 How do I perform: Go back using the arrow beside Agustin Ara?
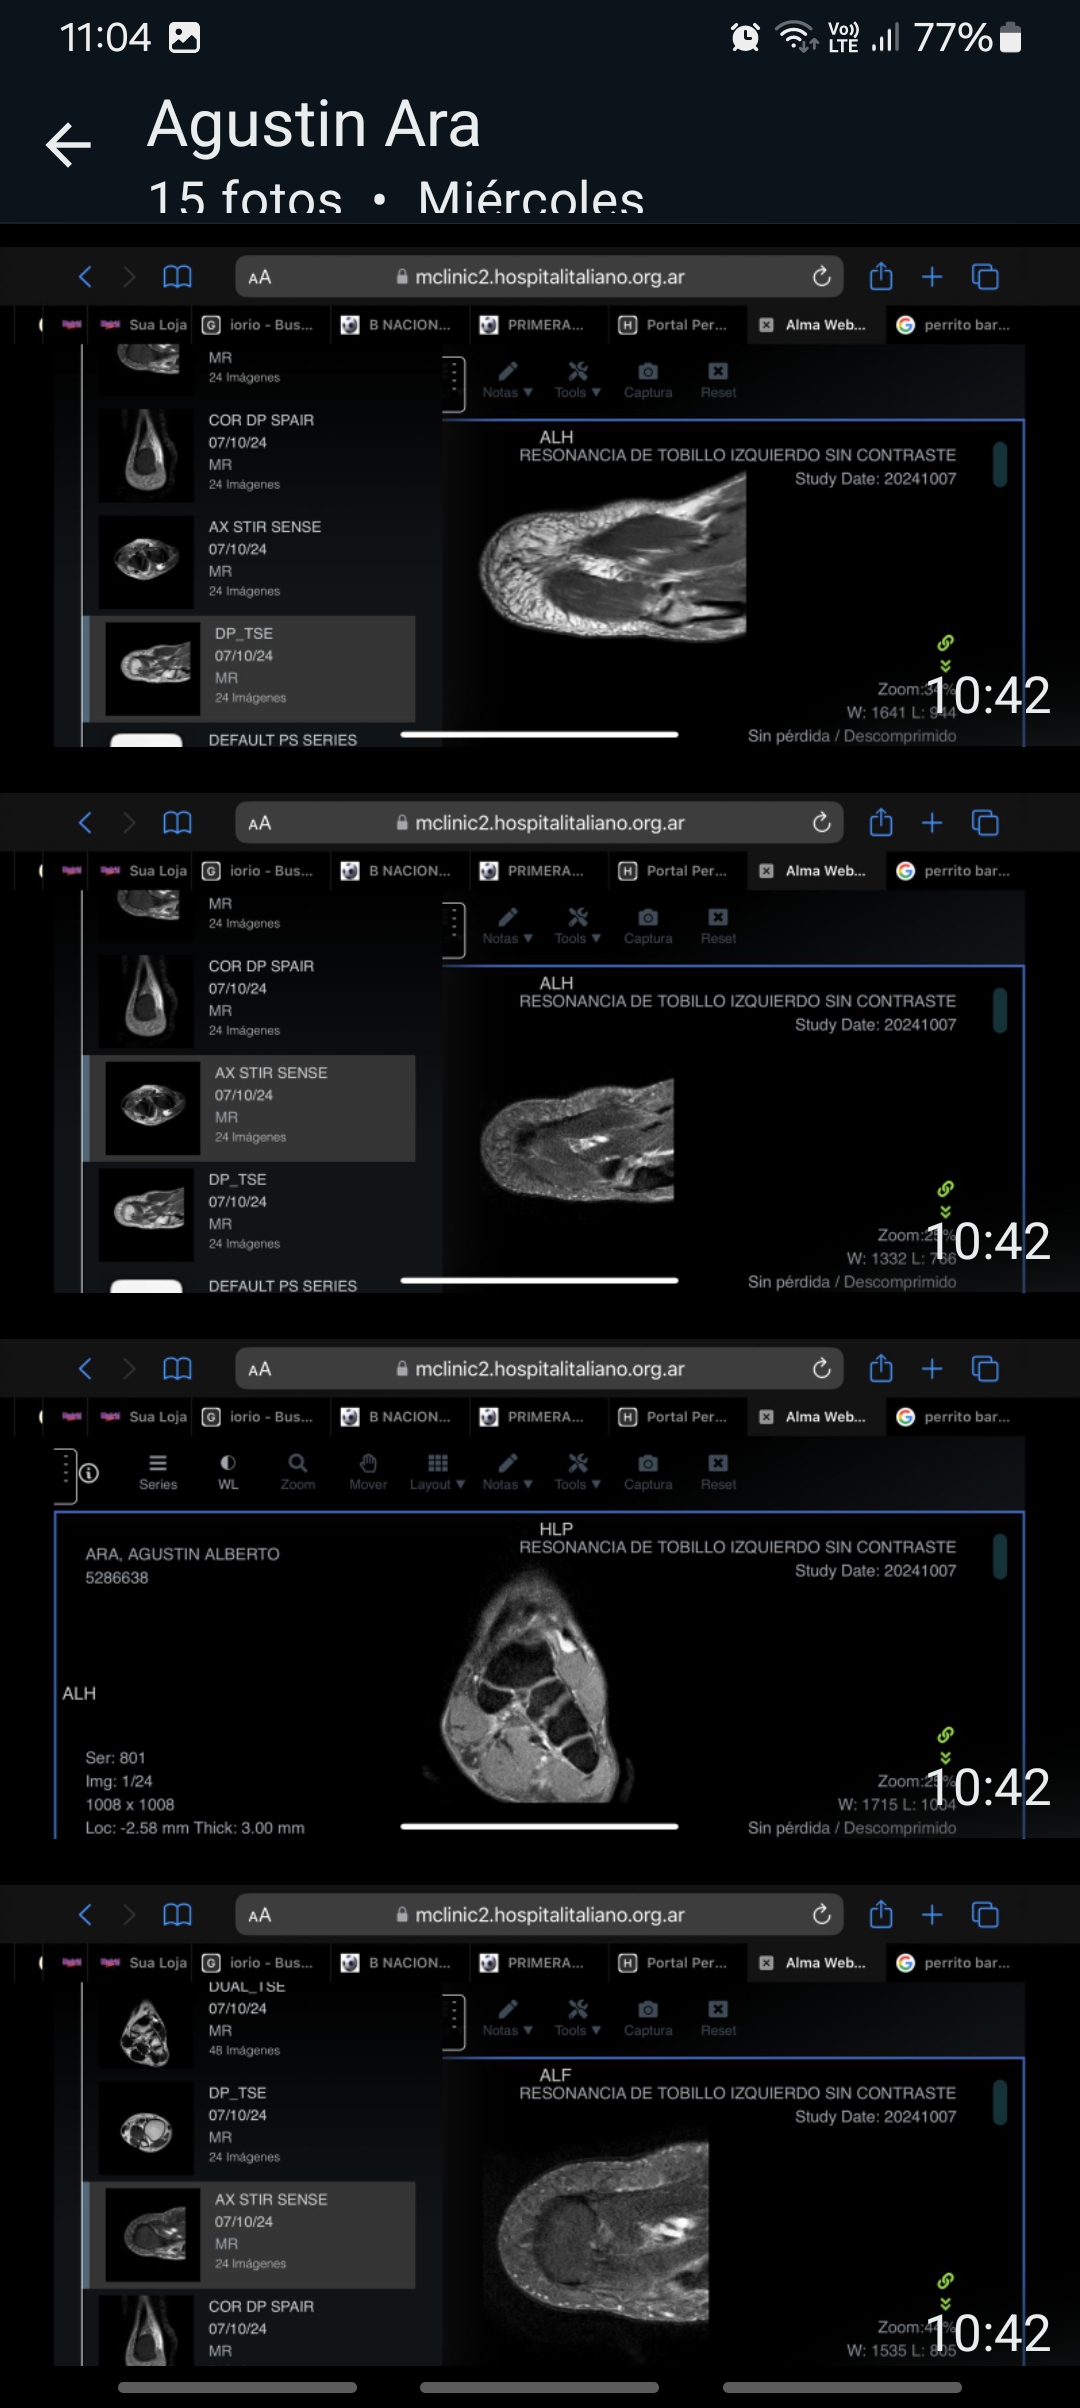click(69, 145)
